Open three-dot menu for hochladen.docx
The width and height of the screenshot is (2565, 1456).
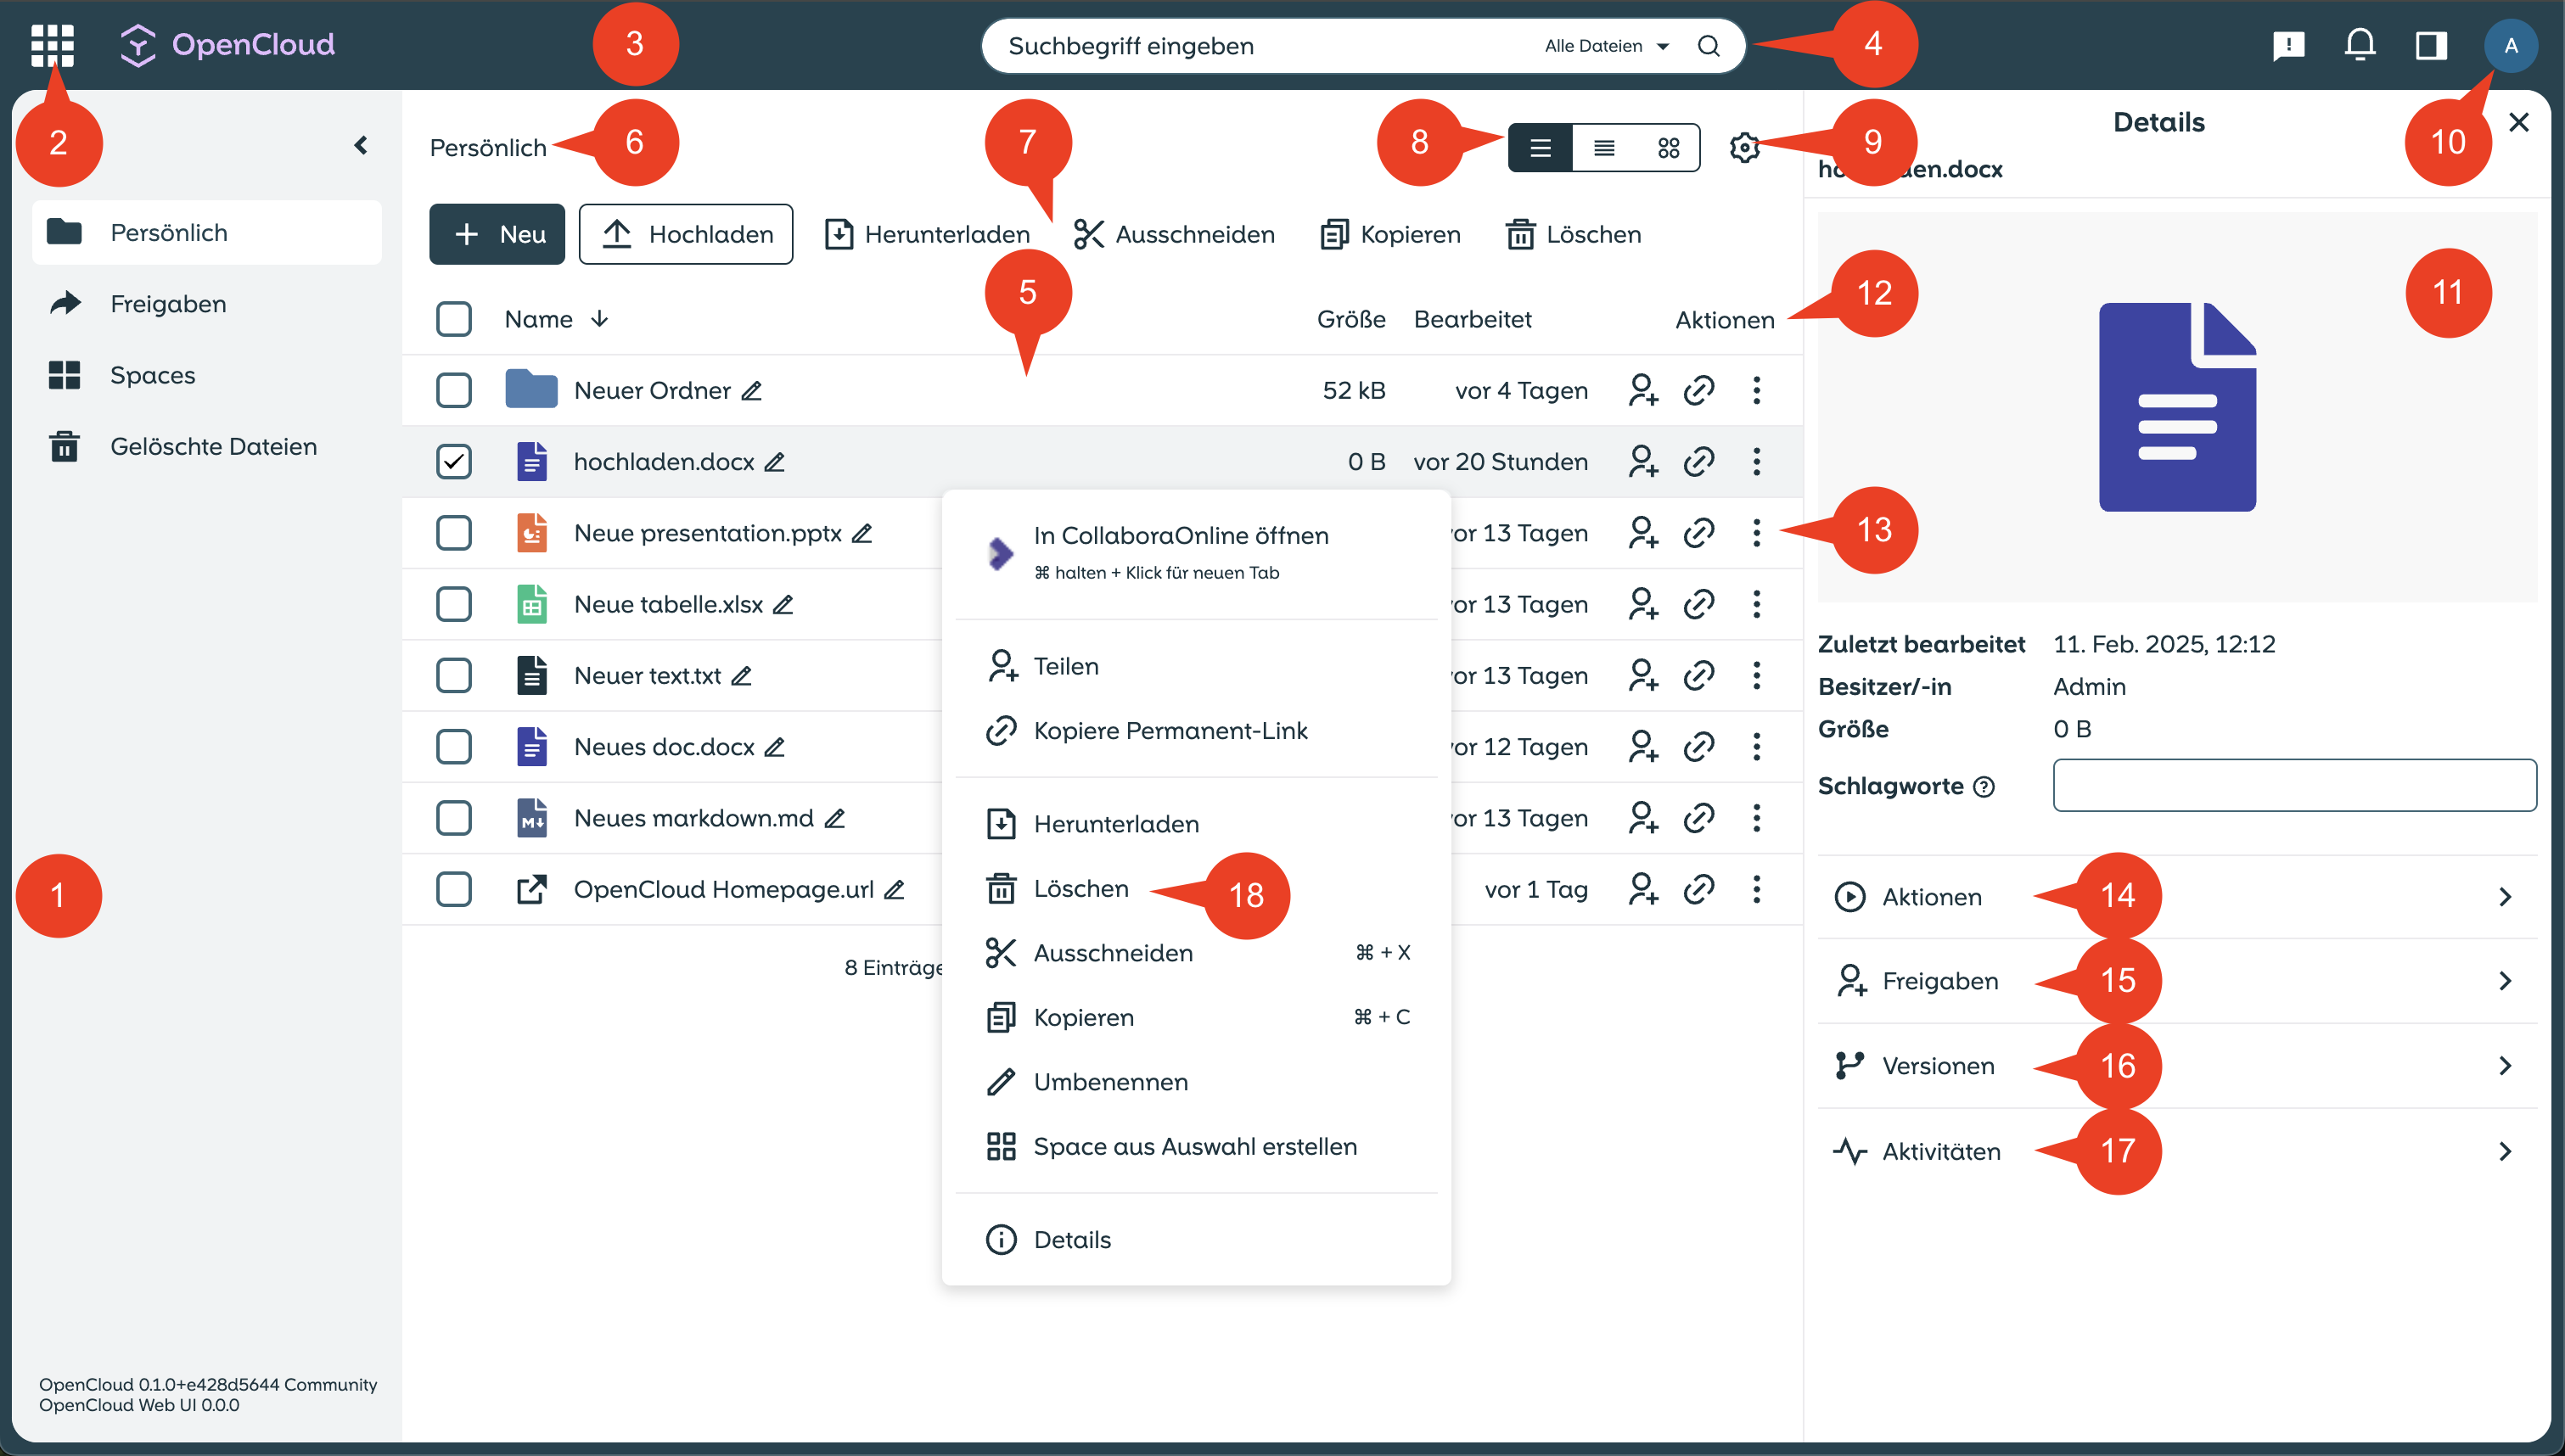[1756, 462]
